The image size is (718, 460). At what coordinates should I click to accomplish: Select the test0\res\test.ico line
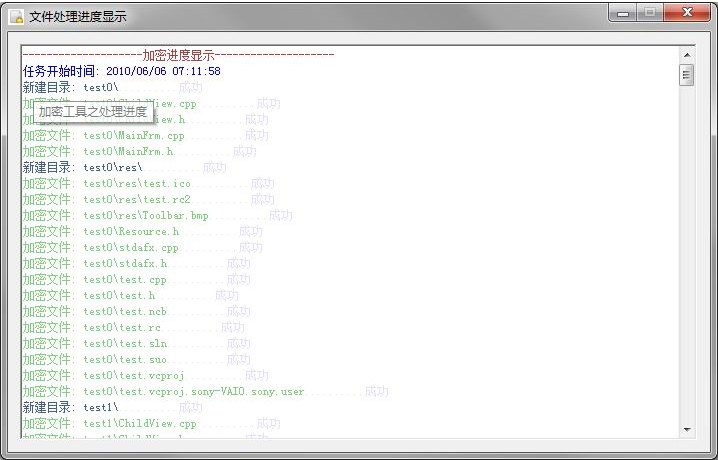pyautogui.click(x=149, y=184)
